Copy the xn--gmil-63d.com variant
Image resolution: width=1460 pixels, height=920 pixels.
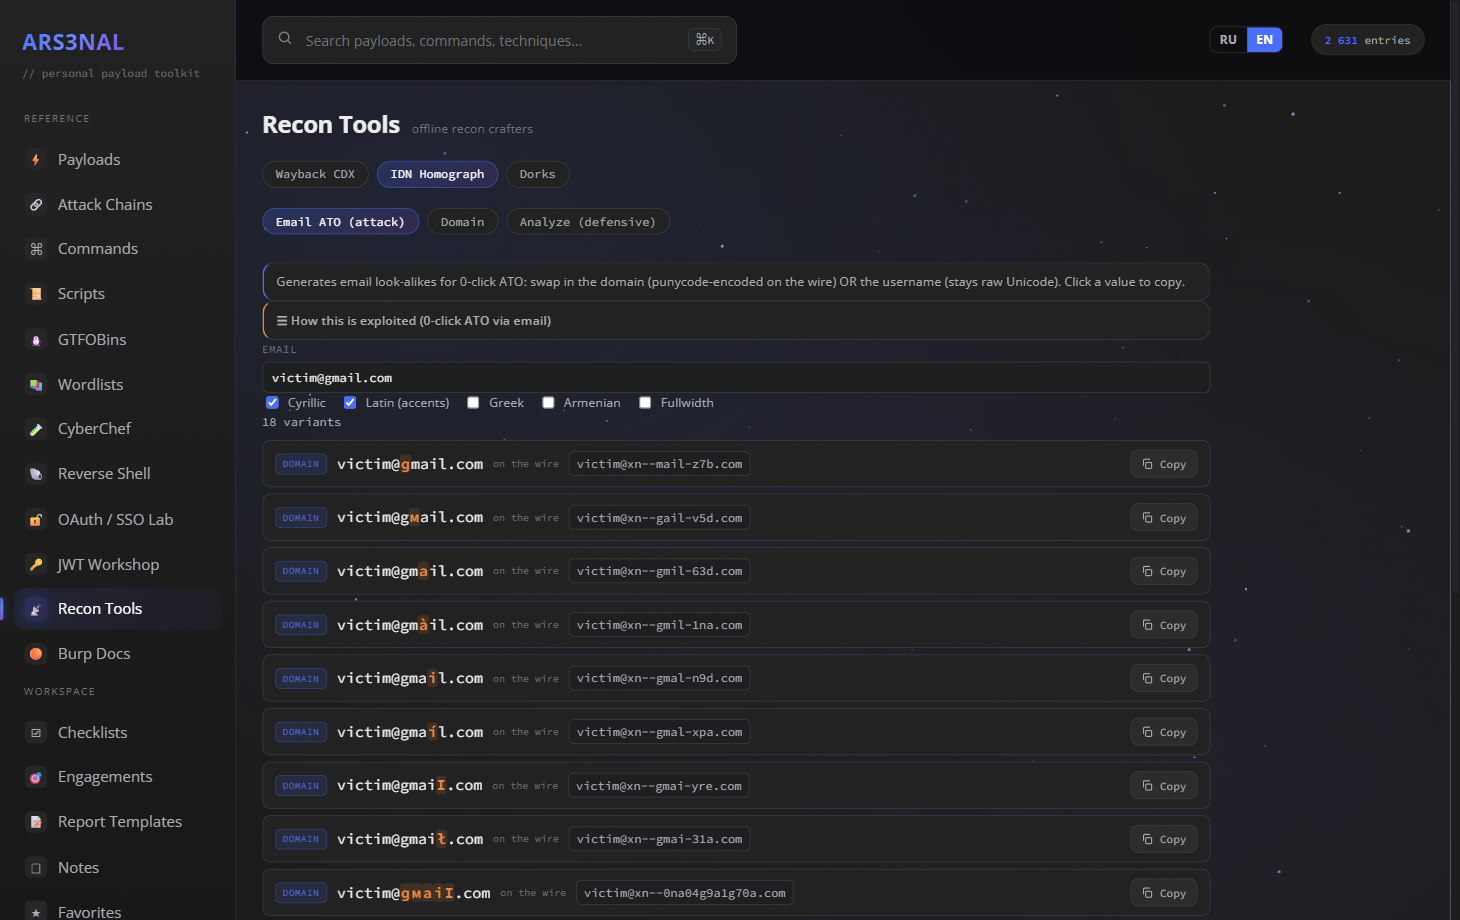click(x=1164, y=571)
